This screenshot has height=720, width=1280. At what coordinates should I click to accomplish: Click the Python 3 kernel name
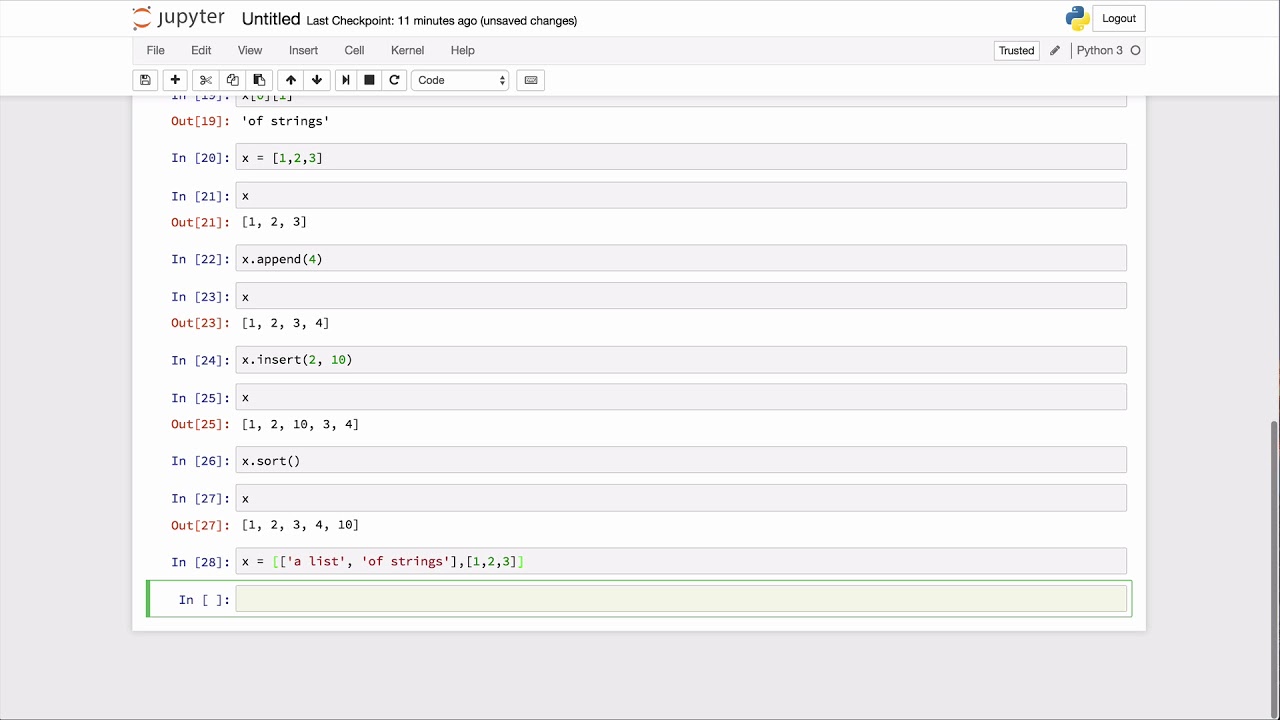[1099, 51]
